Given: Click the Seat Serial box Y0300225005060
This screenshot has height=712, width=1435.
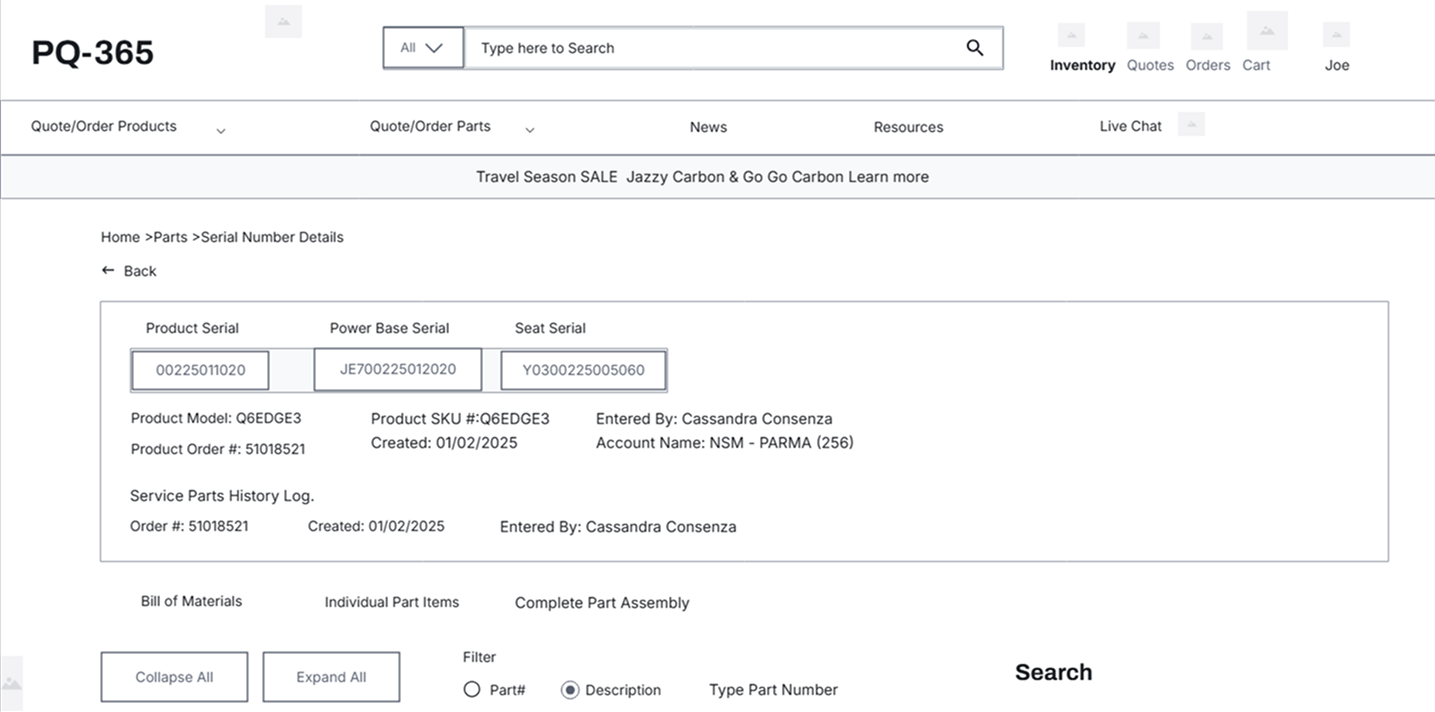Looking at the screenshot, I should pyautogui.click(x=583, y=370).
